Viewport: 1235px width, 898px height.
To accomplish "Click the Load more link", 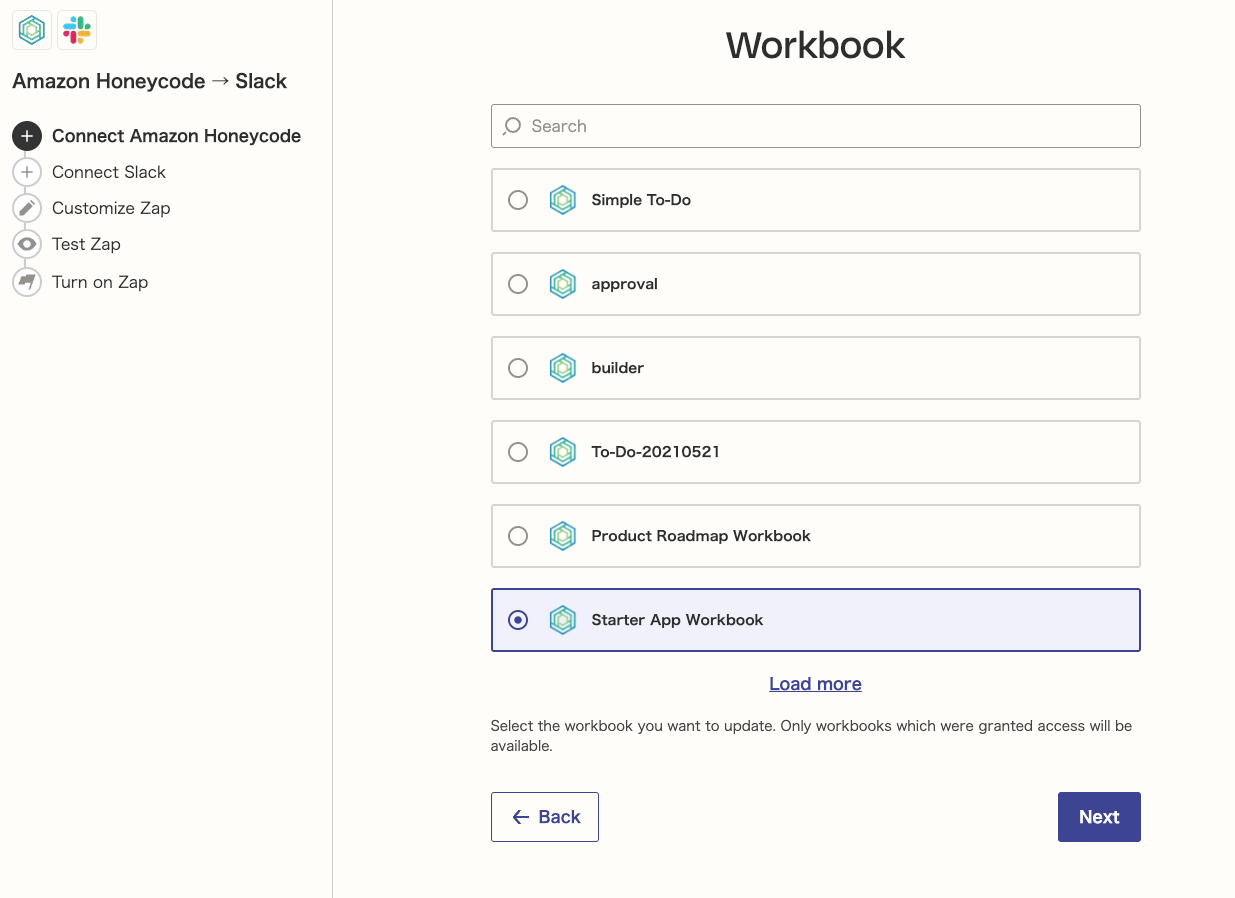I will (815, 684).
